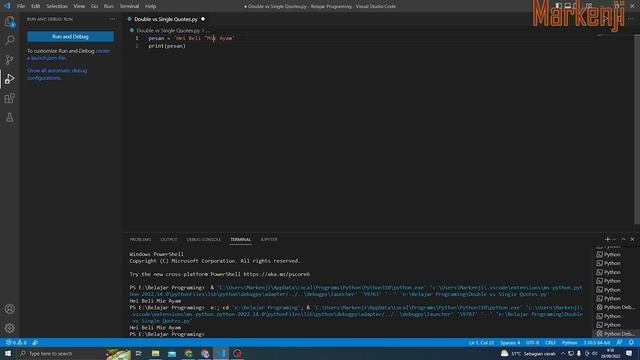The width and height of the screenshot is (640, 360).
Task: Select the 3.10.5 64-bit interpreter entry
Action: point(596,342)
